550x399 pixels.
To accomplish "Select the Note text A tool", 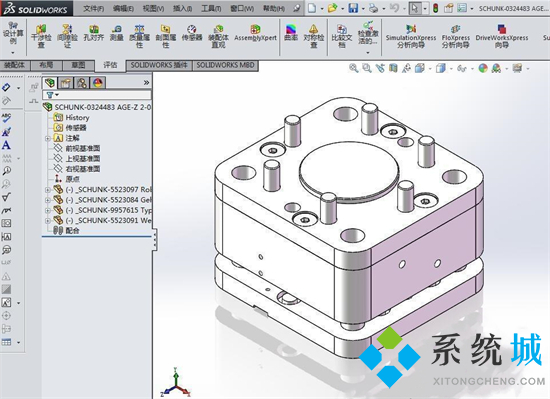I will 6,145.
